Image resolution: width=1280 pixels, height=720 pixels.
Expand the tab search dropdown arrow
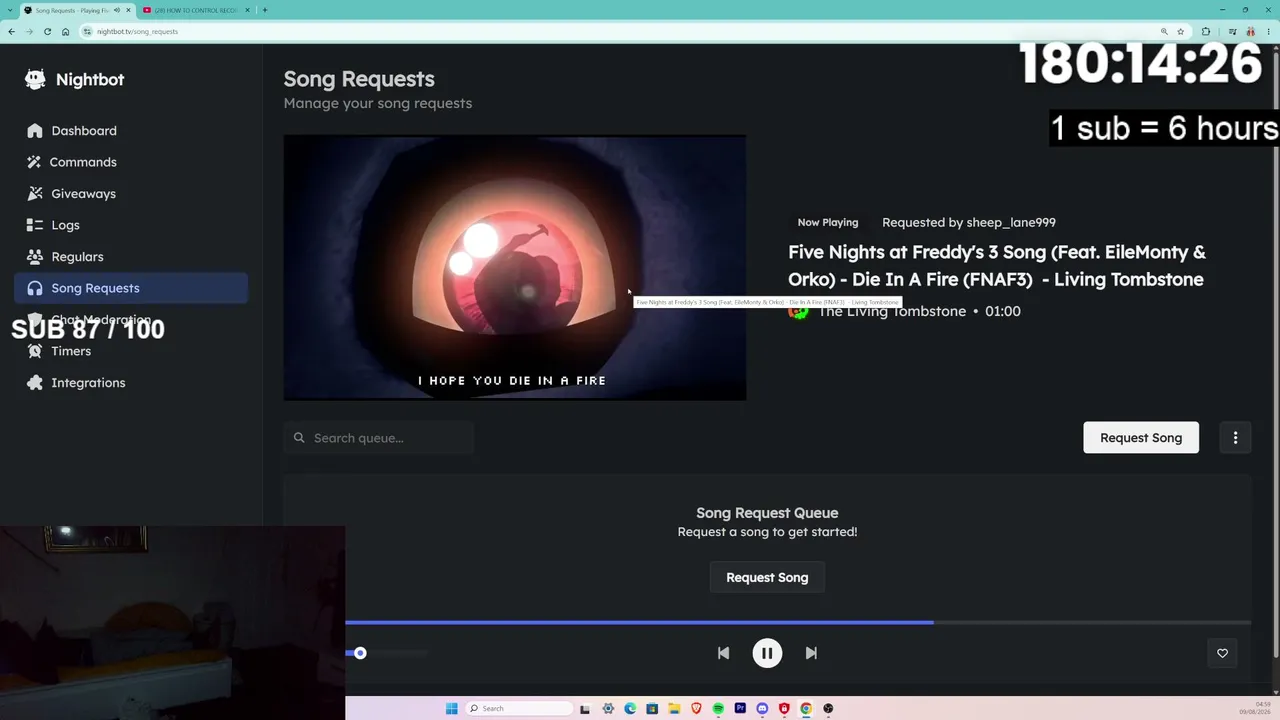10,10
